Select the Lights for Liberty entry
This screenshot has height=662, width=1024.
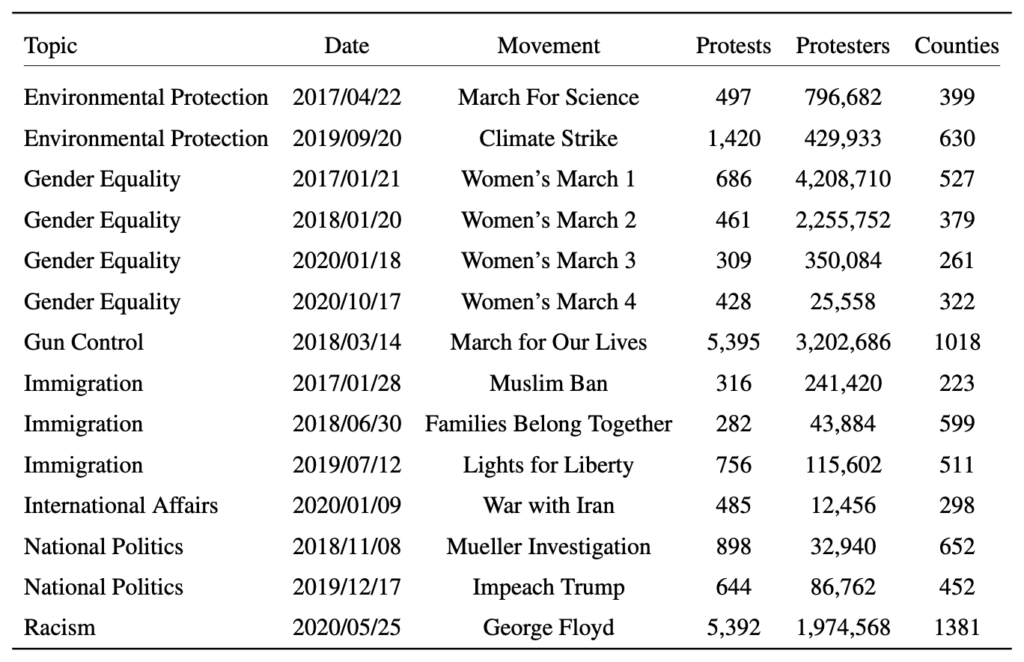coord(548,465)
